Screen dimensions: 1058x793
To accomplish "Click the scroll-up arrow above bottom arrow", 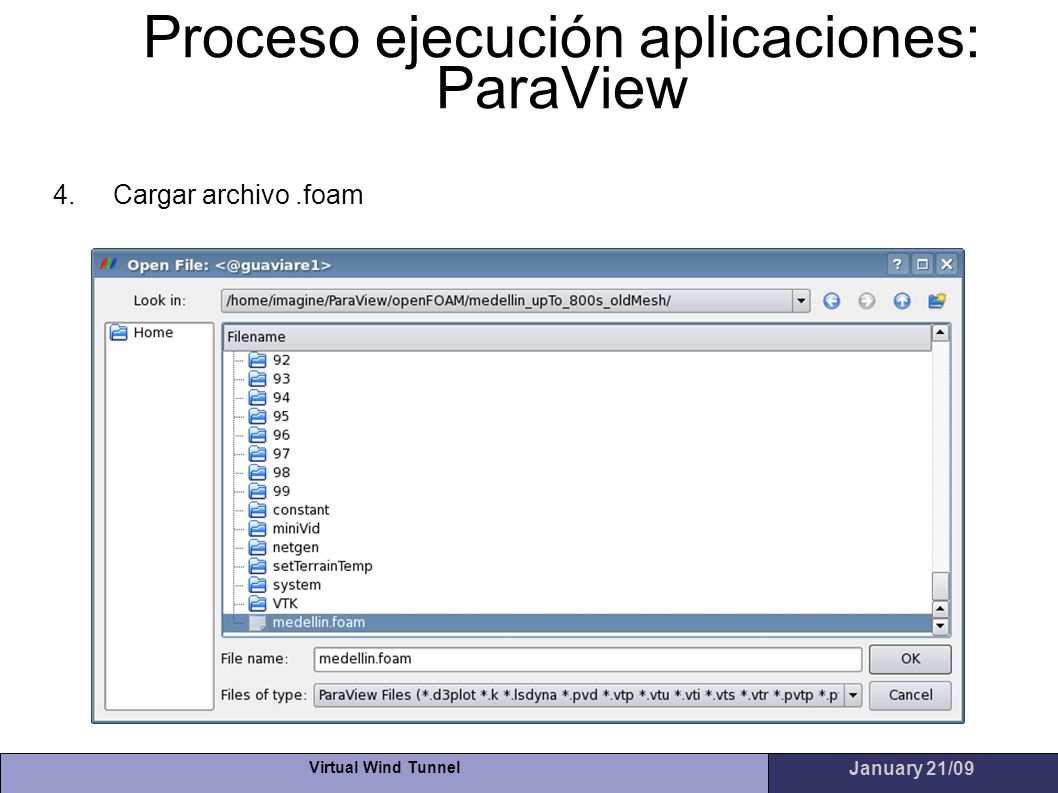I will [x=941, y=609].
